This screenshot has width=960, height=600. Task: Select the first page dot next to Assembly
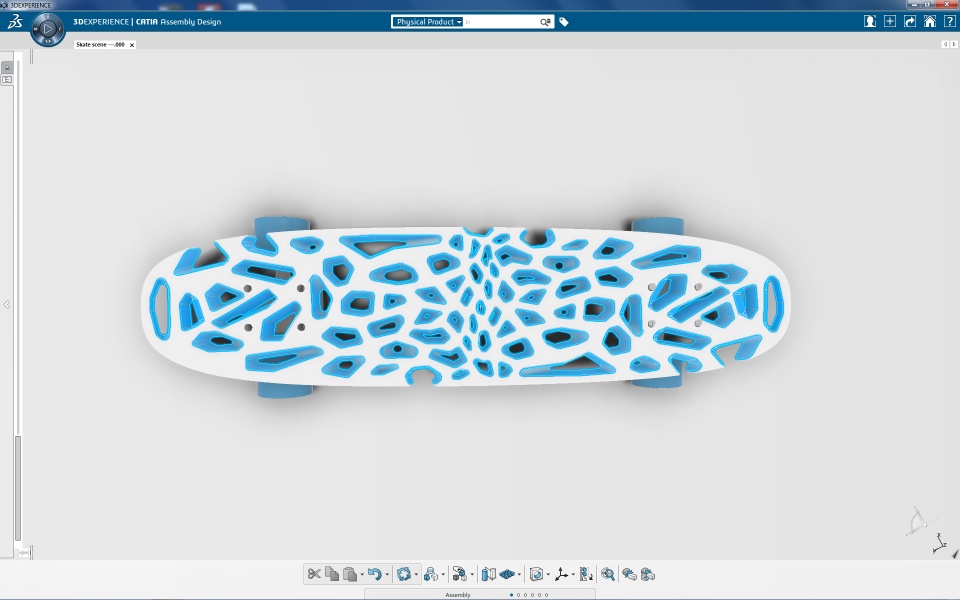tap(511, 595)
